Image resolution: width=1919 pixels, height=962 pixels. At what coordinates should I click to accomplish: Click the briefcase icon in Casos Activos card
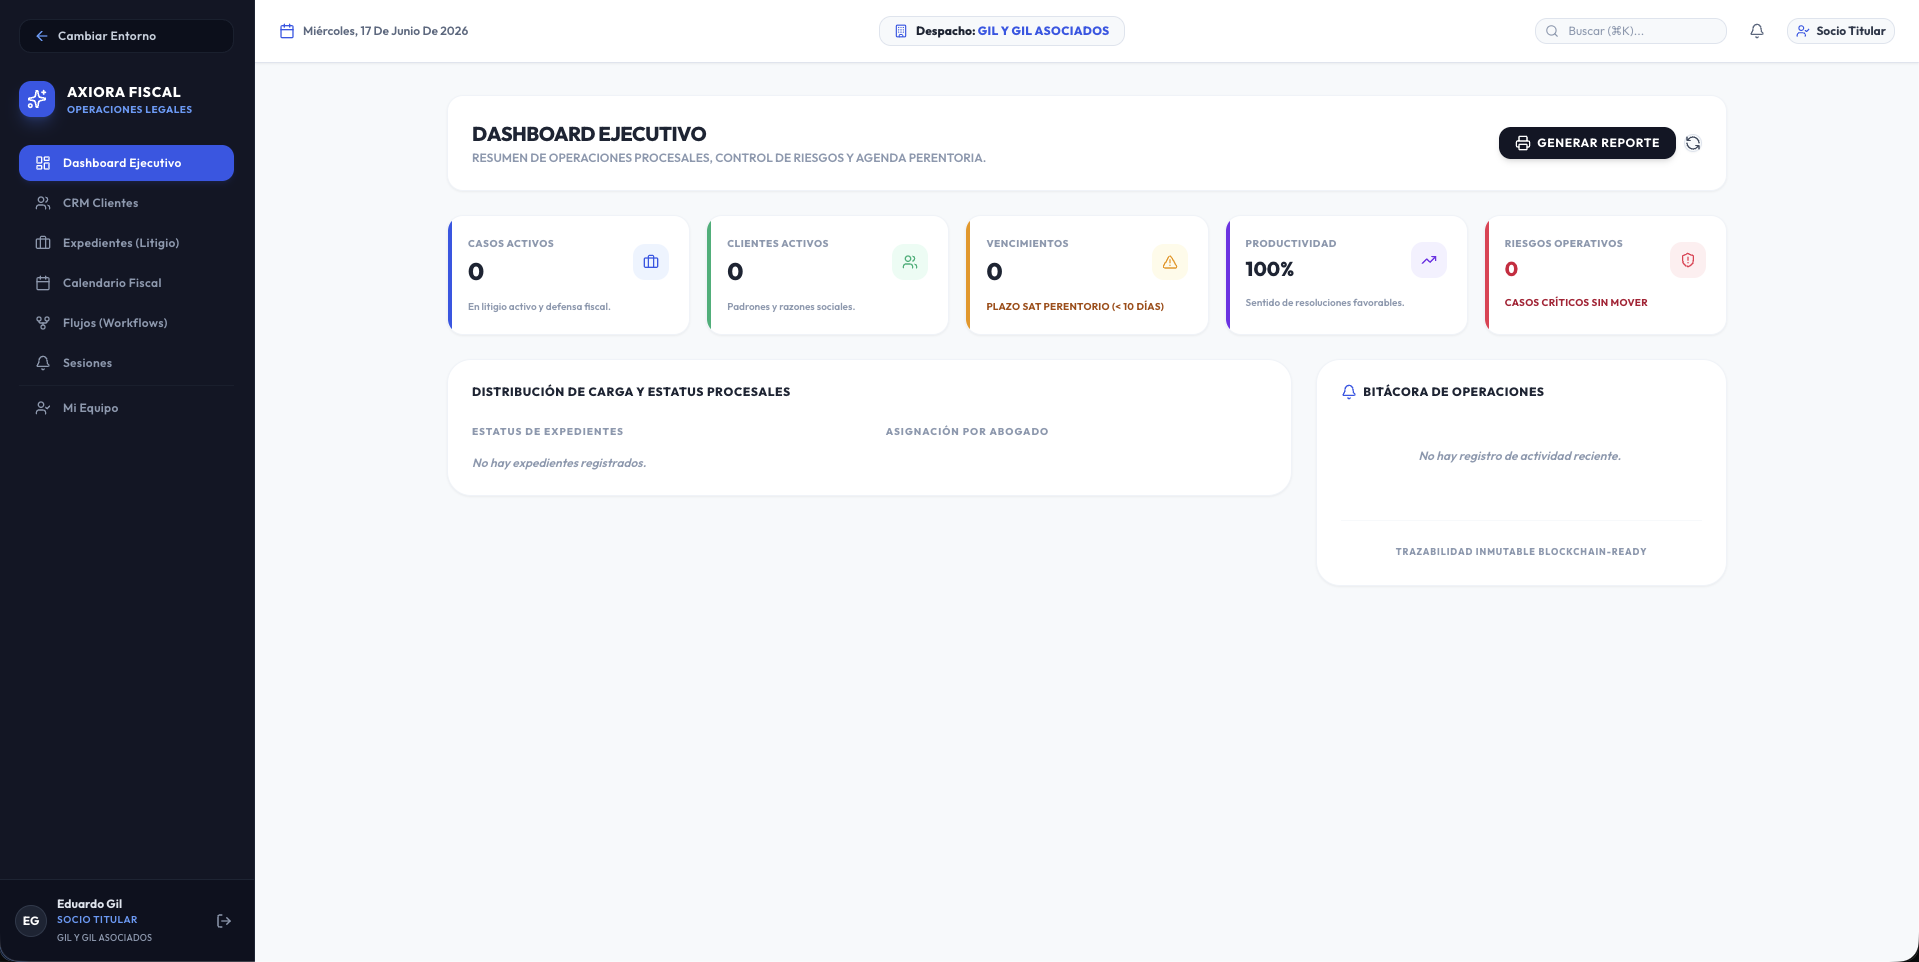(651, 262)
